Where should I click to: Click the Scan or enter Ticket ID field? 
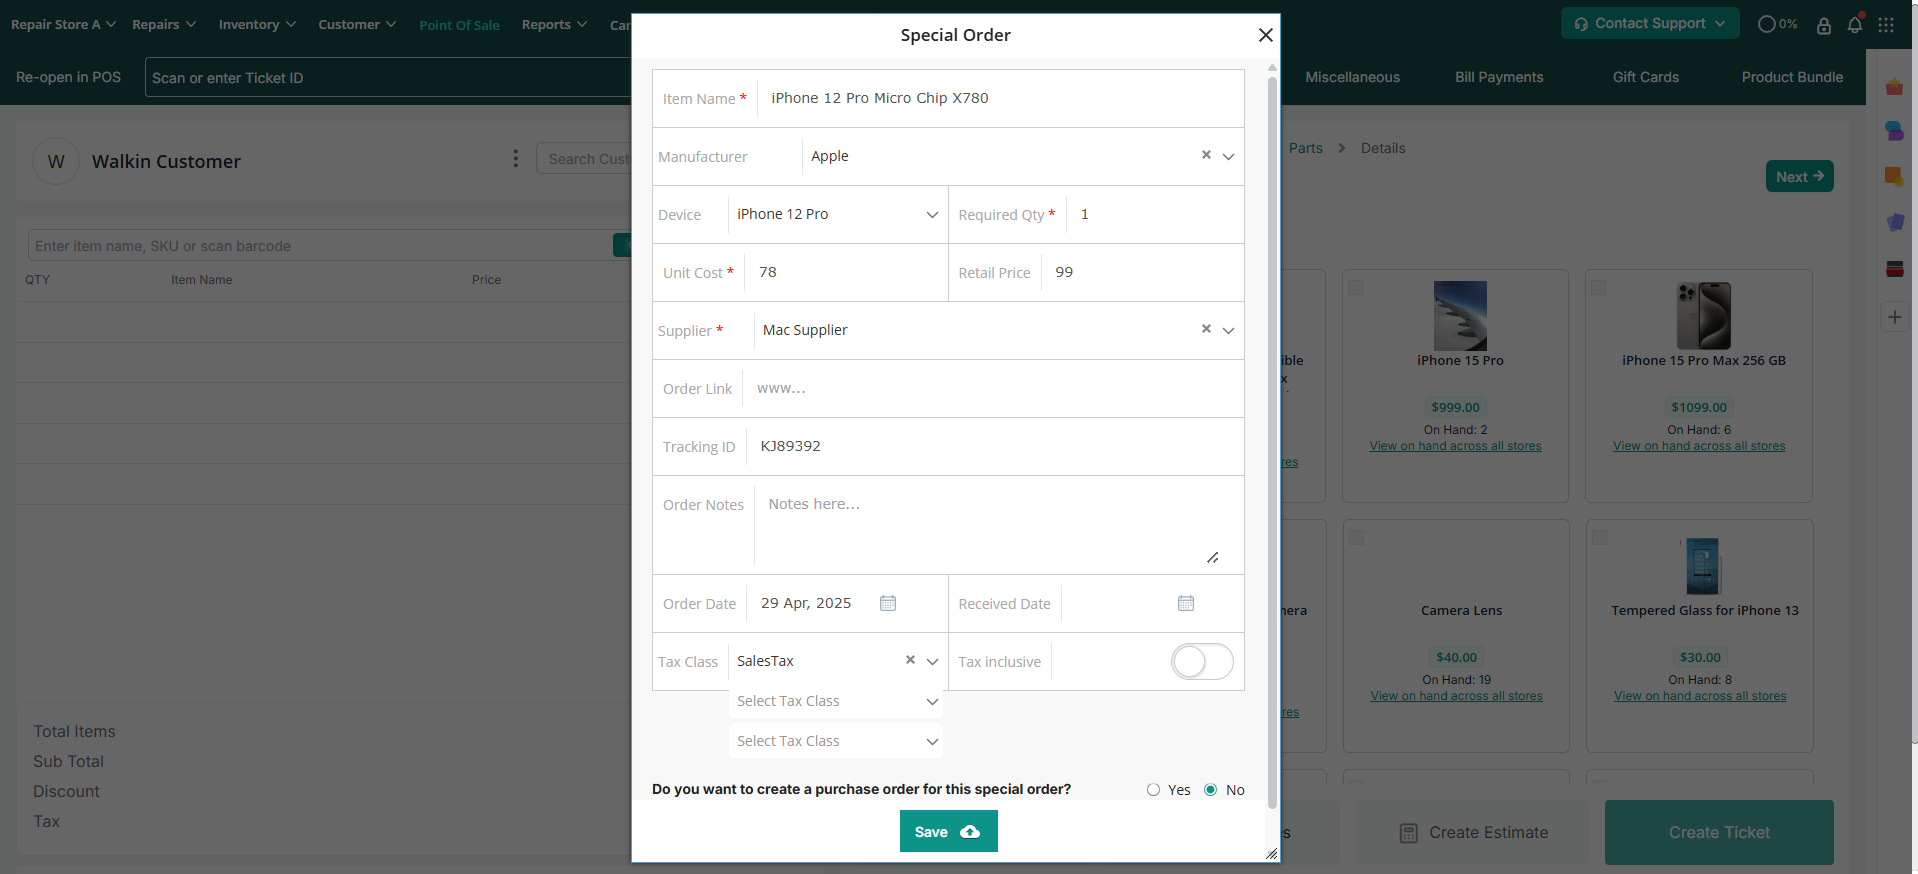pyautogui.click(x=388, y=77)
